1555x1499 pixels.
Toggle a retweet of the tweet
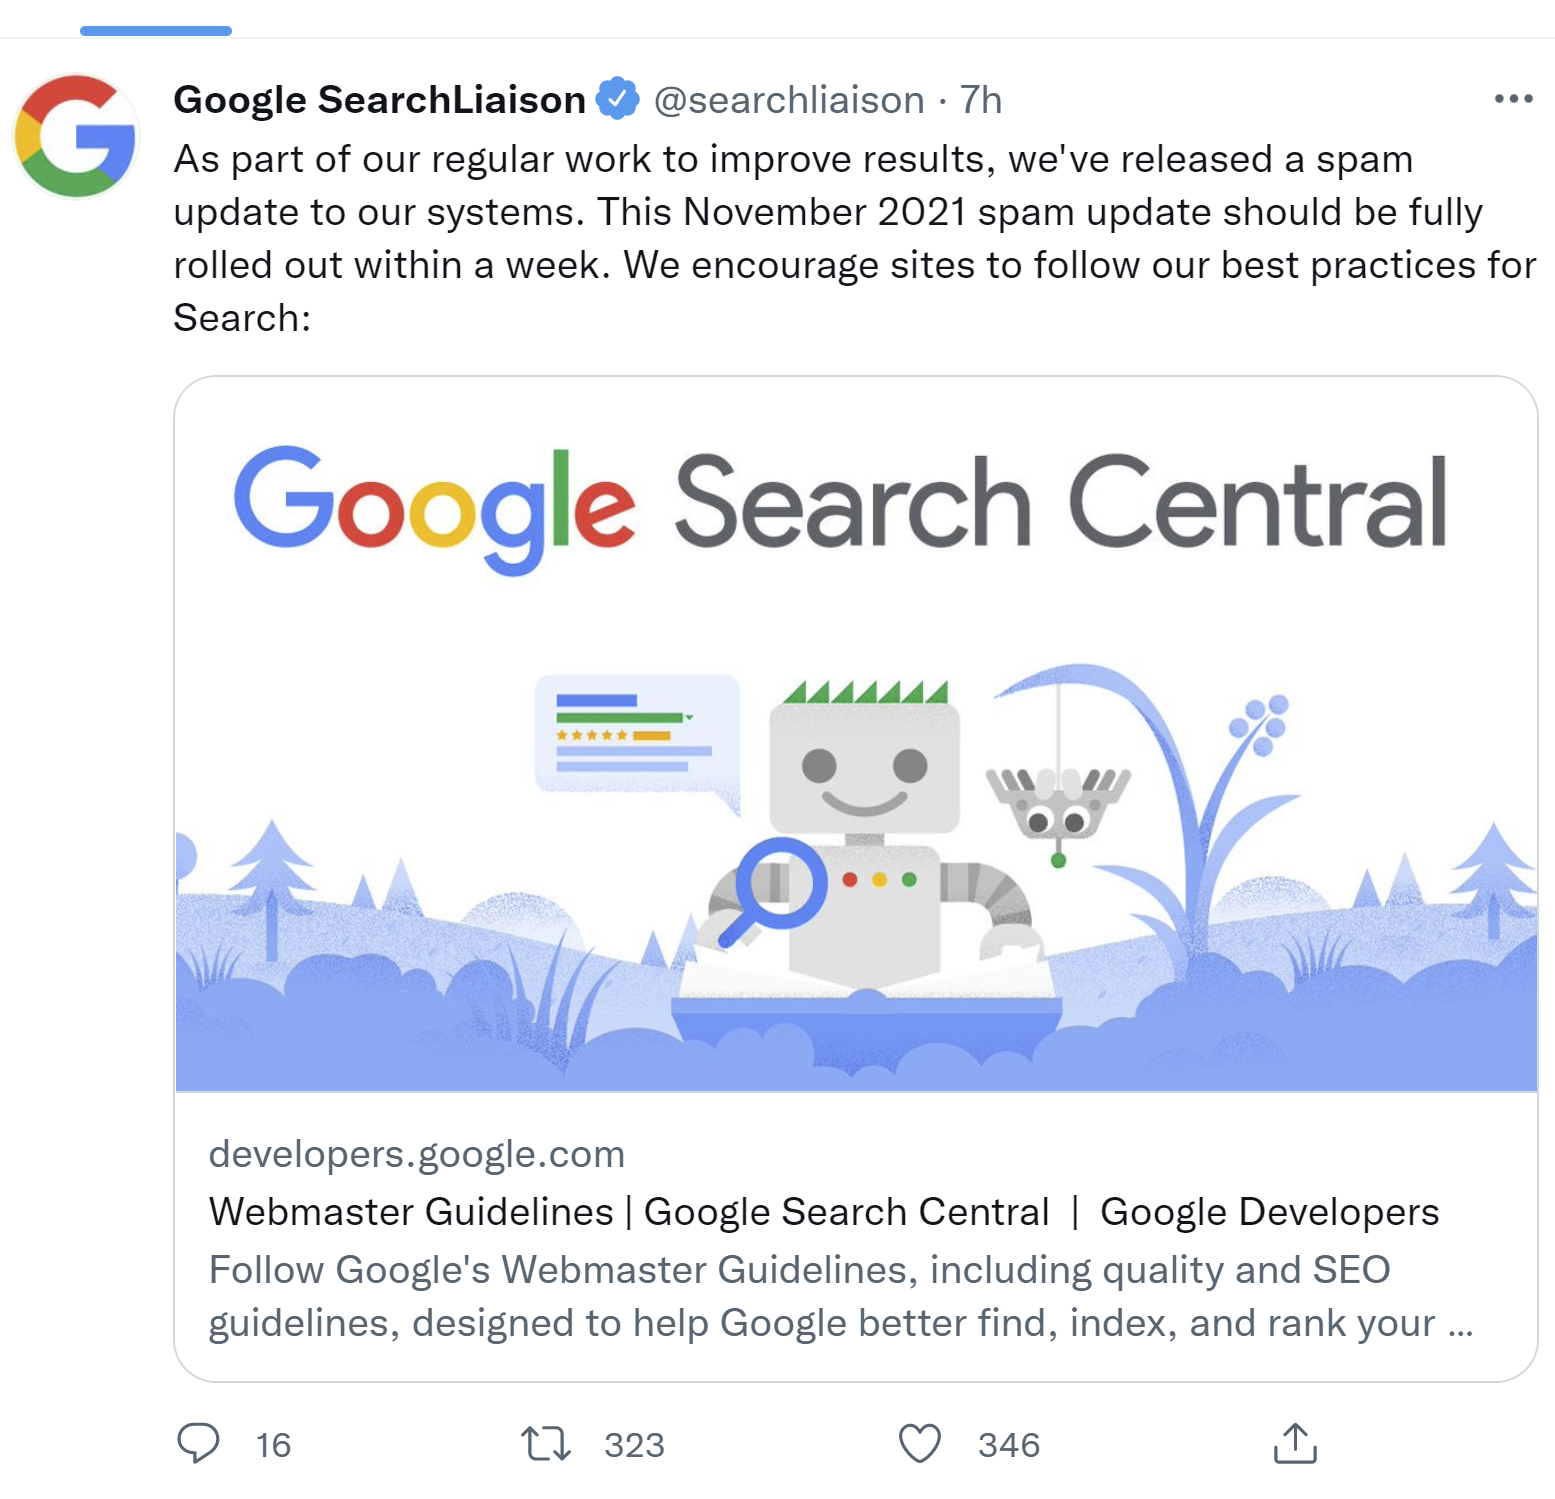(545, 1444)
